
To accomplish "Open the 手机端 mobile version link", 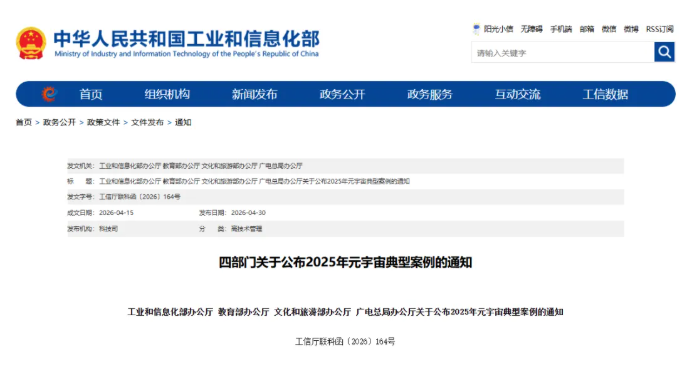I will click(x=561, y=29).
